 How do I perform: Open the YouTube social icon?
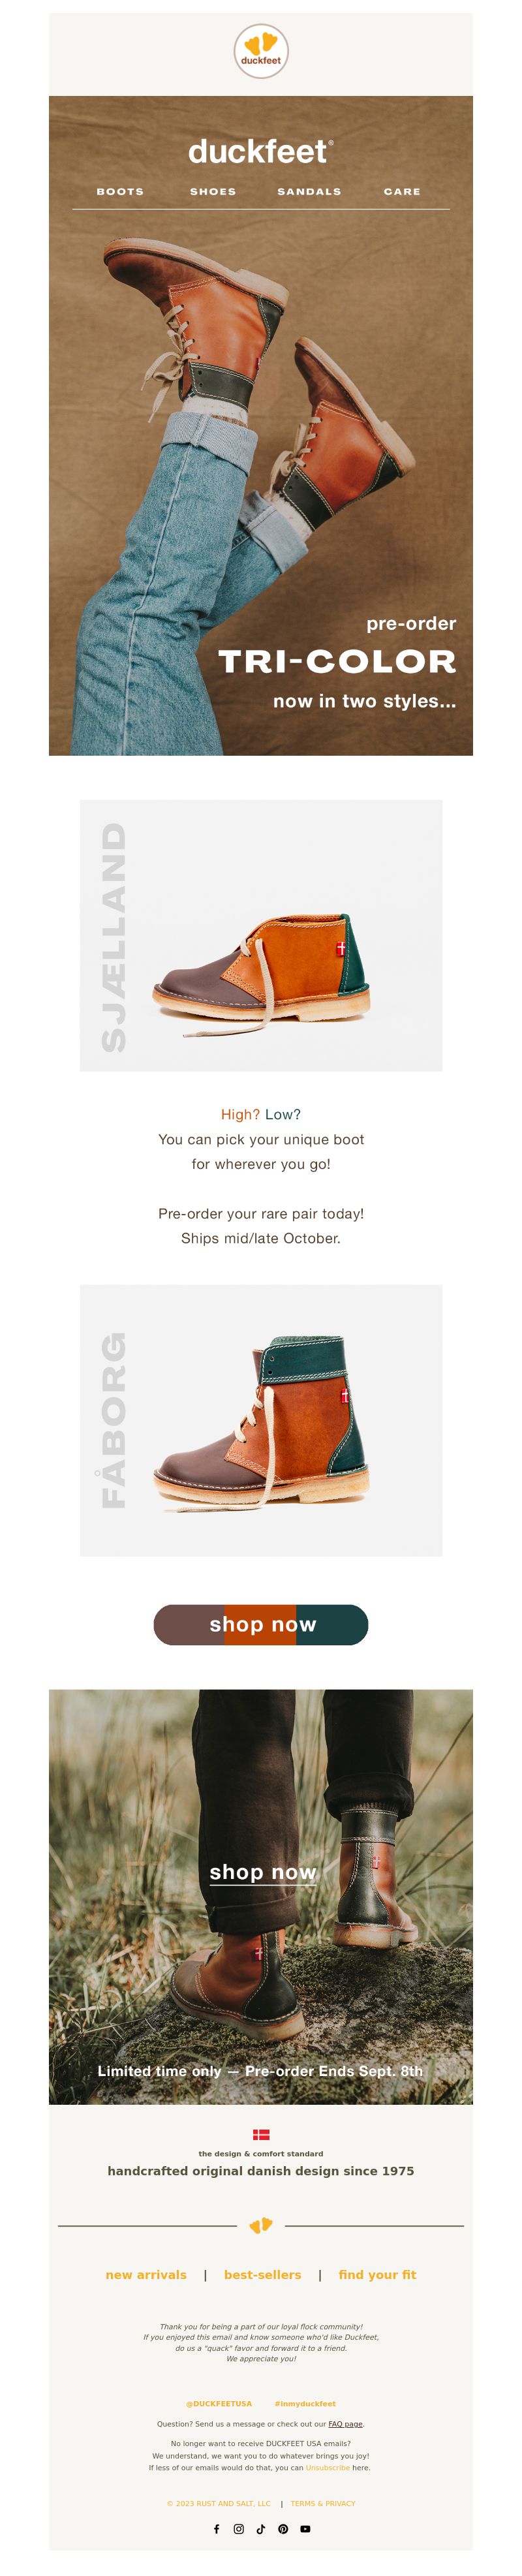click(x=305, y=2528)
